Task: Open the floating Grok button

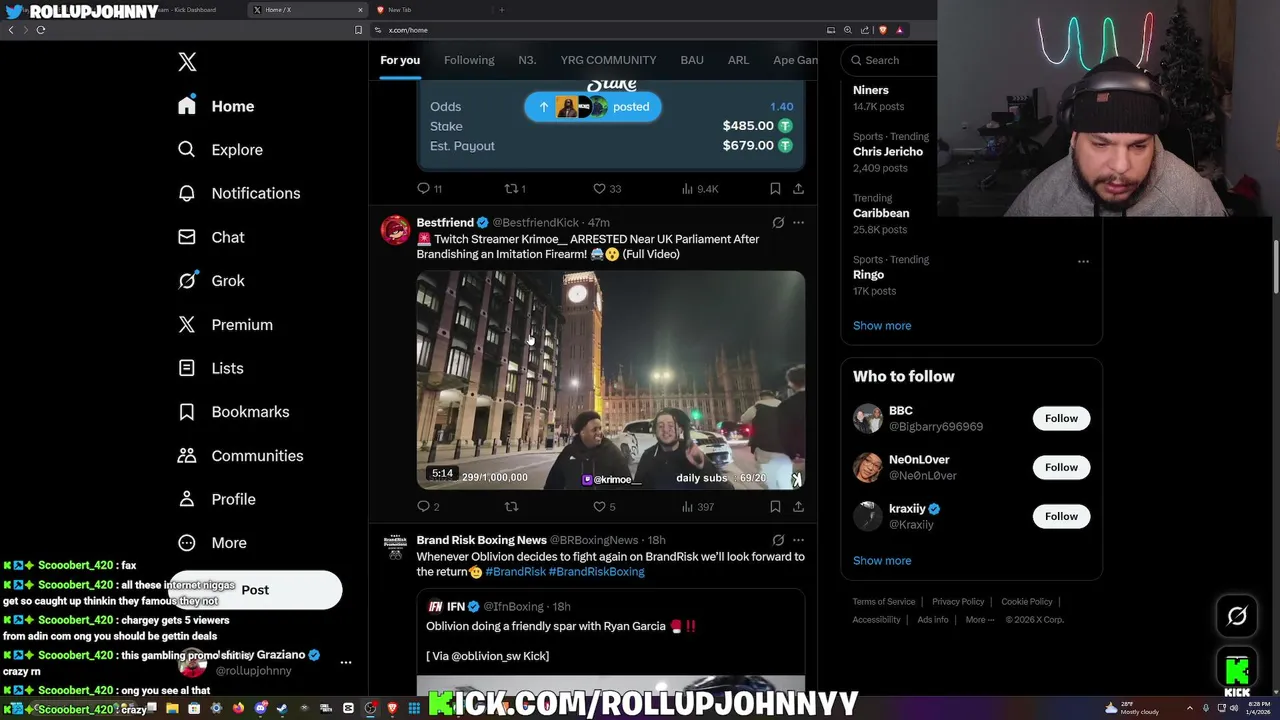Action: tap(1237, 616)
